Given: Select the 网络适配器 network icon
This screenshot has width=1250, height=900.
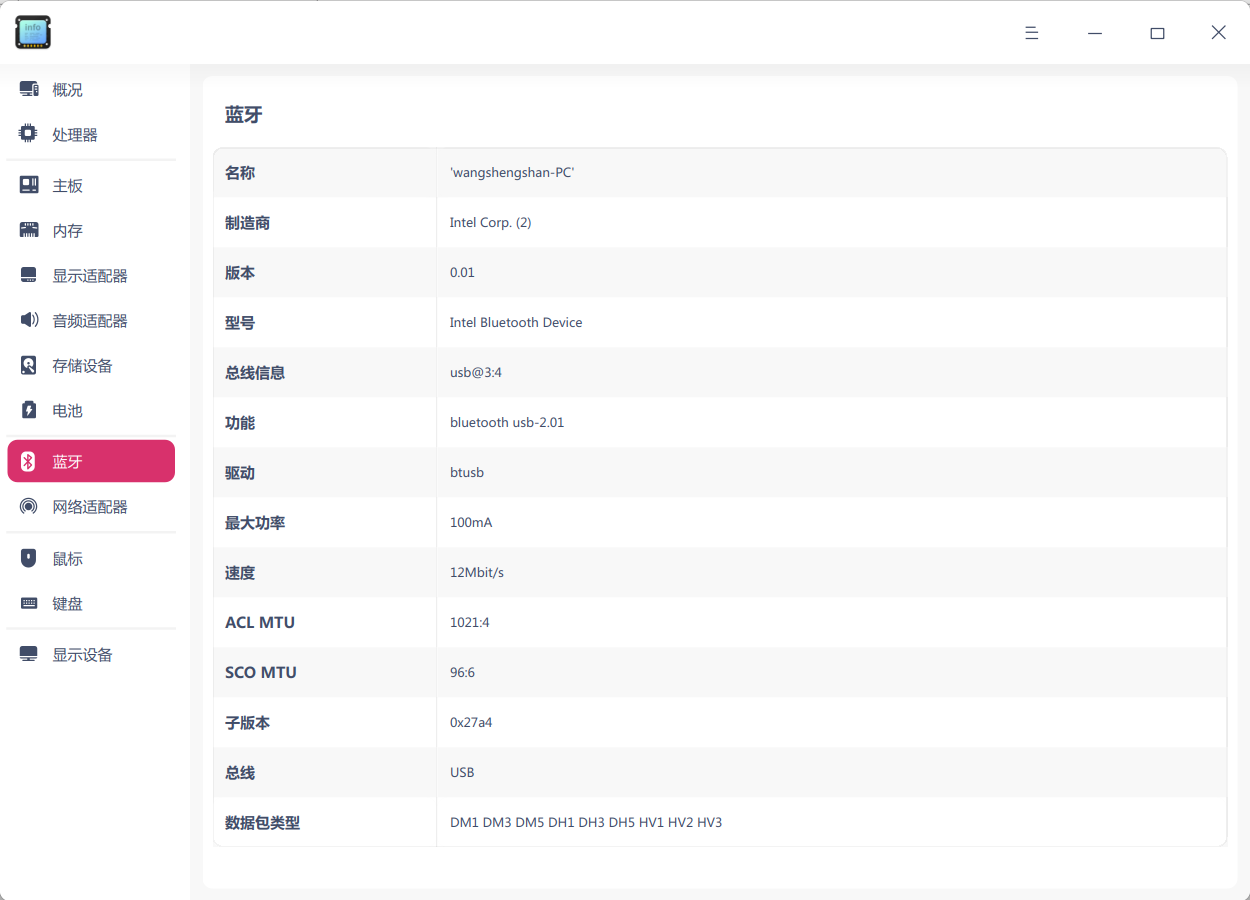Looking at the screenshot, I should tap(27, 506).
